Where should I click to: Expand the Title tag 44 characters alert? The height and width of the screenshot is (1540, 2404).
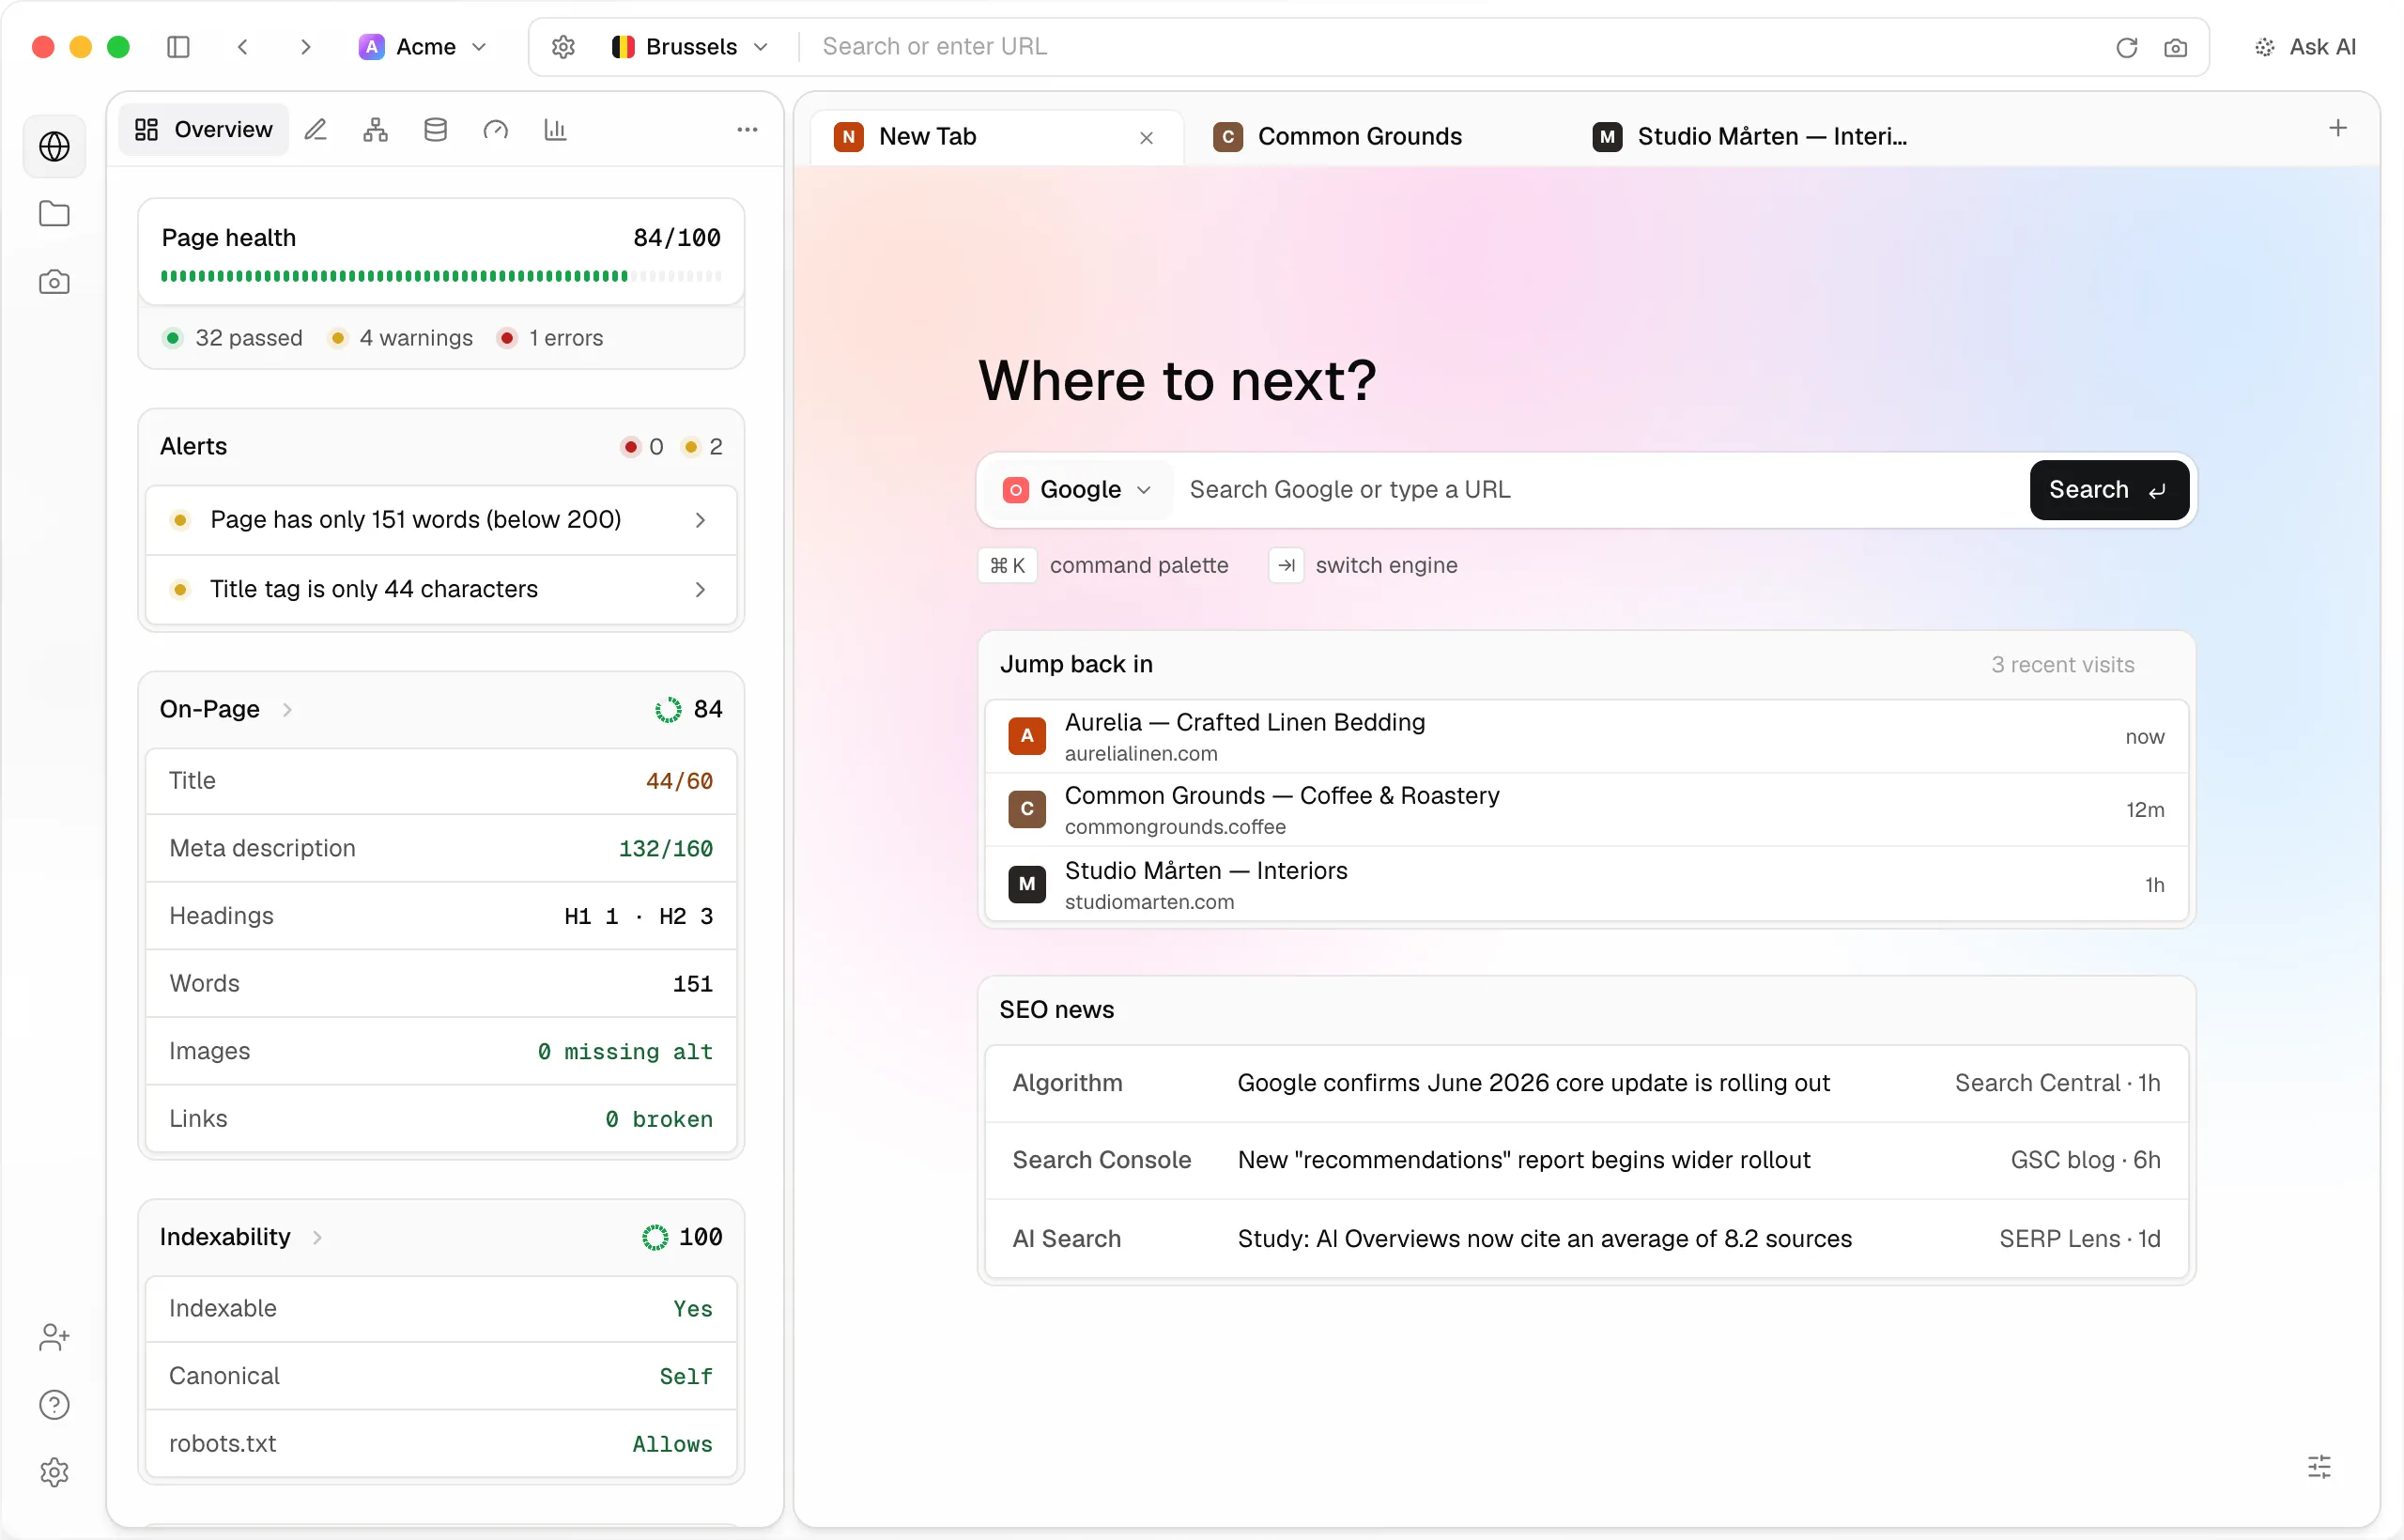441,589
